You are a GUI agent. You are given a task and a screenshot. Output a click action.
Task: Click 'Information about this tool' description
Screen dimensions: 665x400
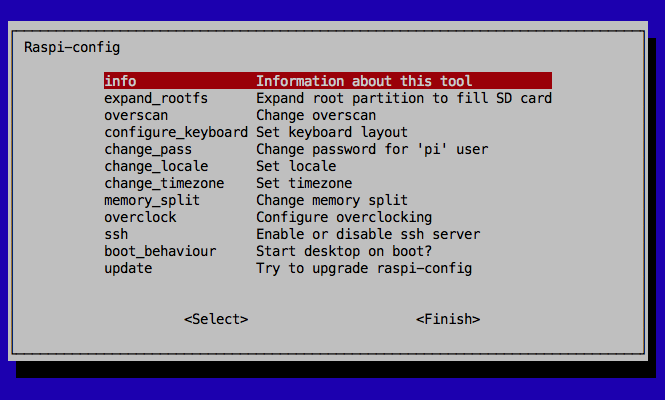(x=364, y=81)
